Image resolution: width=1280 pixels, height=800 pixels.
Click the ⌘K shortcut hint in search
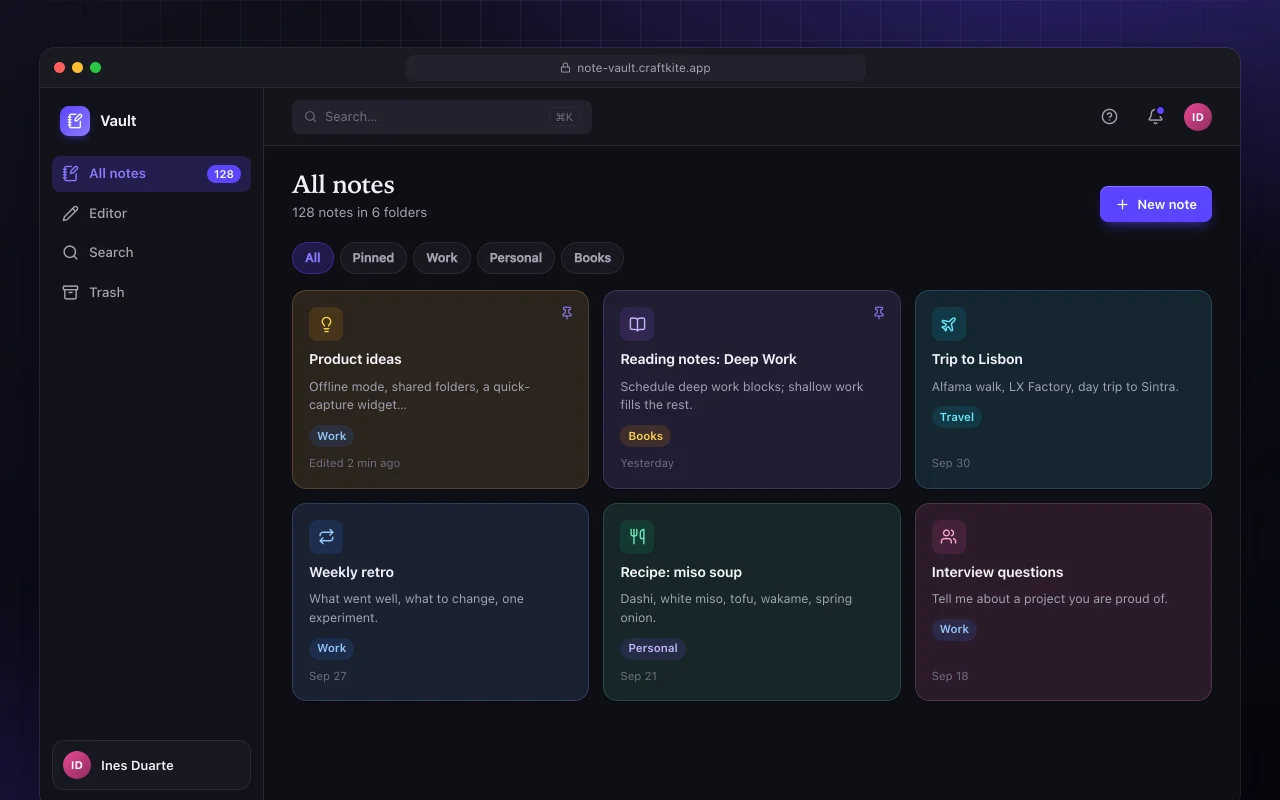pos(564,117)
